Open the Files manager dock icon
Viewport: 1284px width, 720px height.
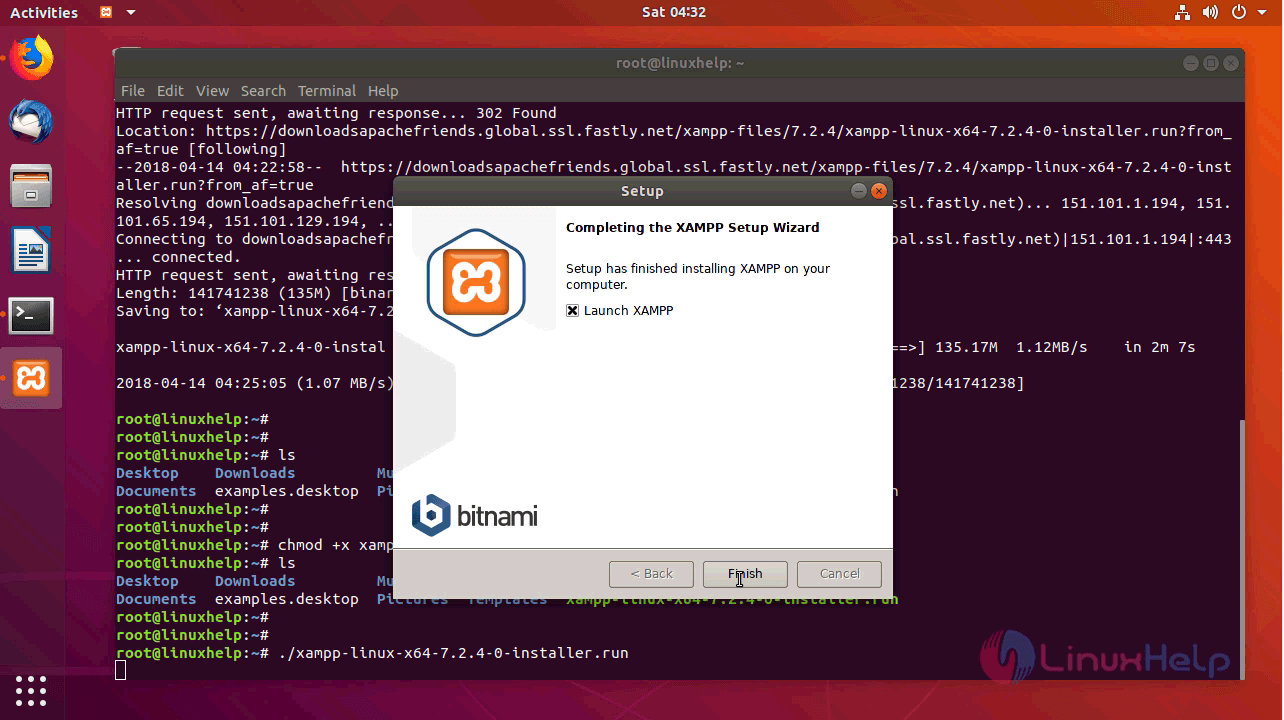[x=31, y=186]
